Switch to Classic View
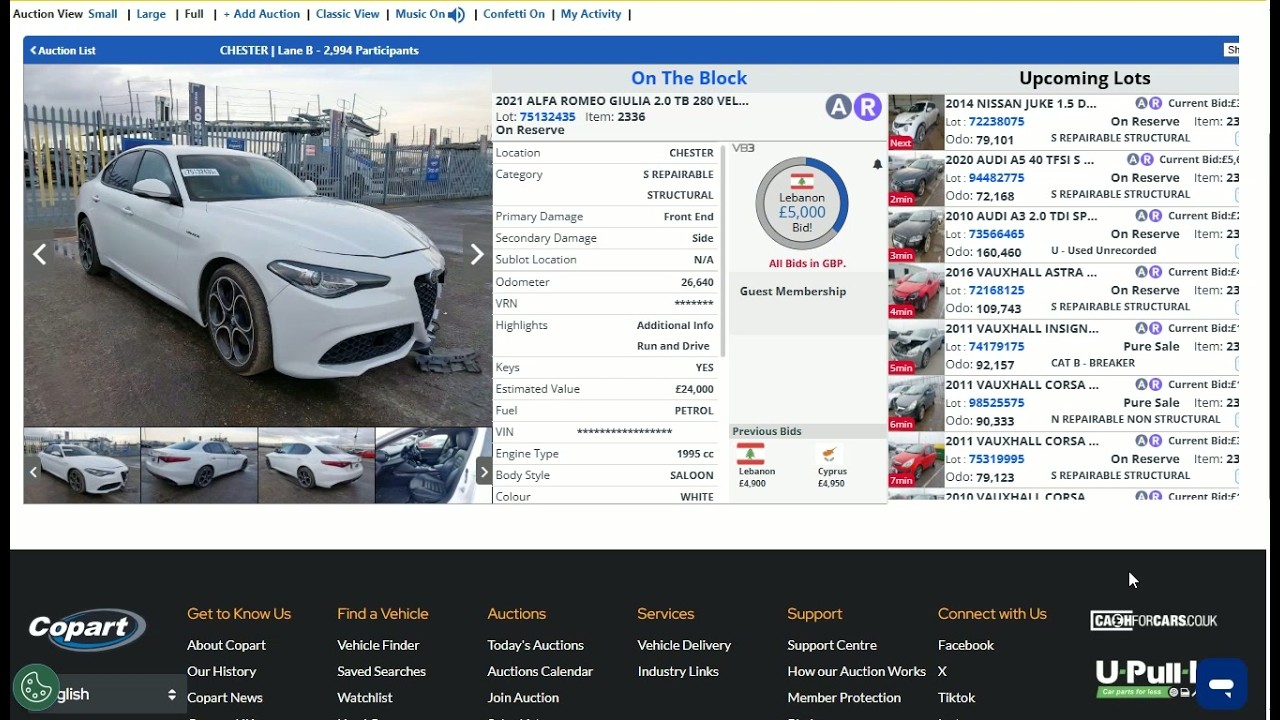The width and height of the screenshot is (1280, 720). click(348, 14)
